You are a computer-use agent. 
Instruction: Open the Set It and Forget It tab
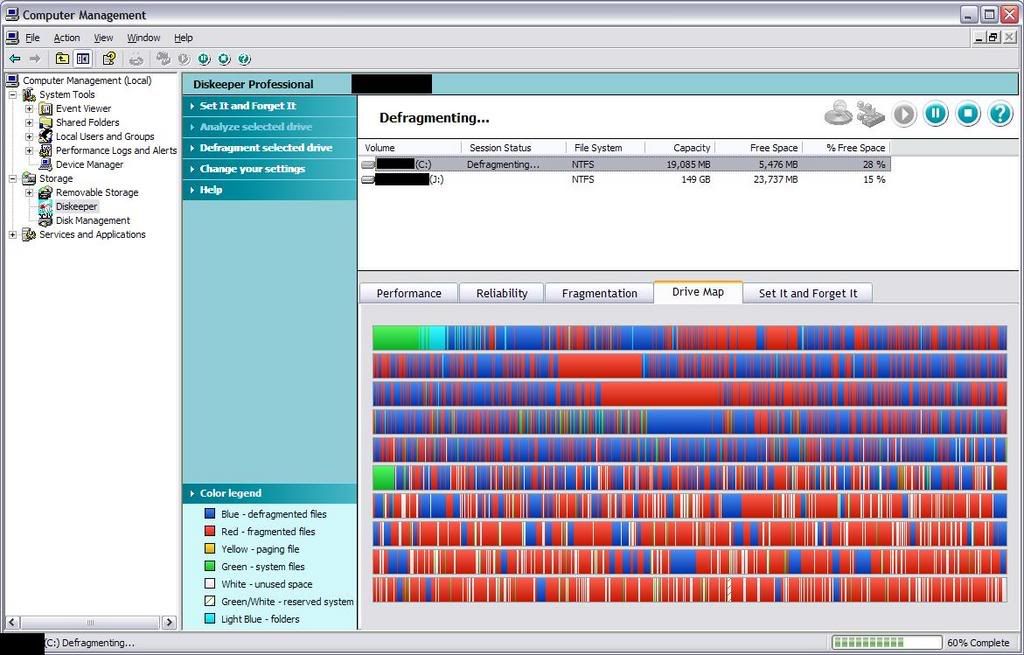808,293
